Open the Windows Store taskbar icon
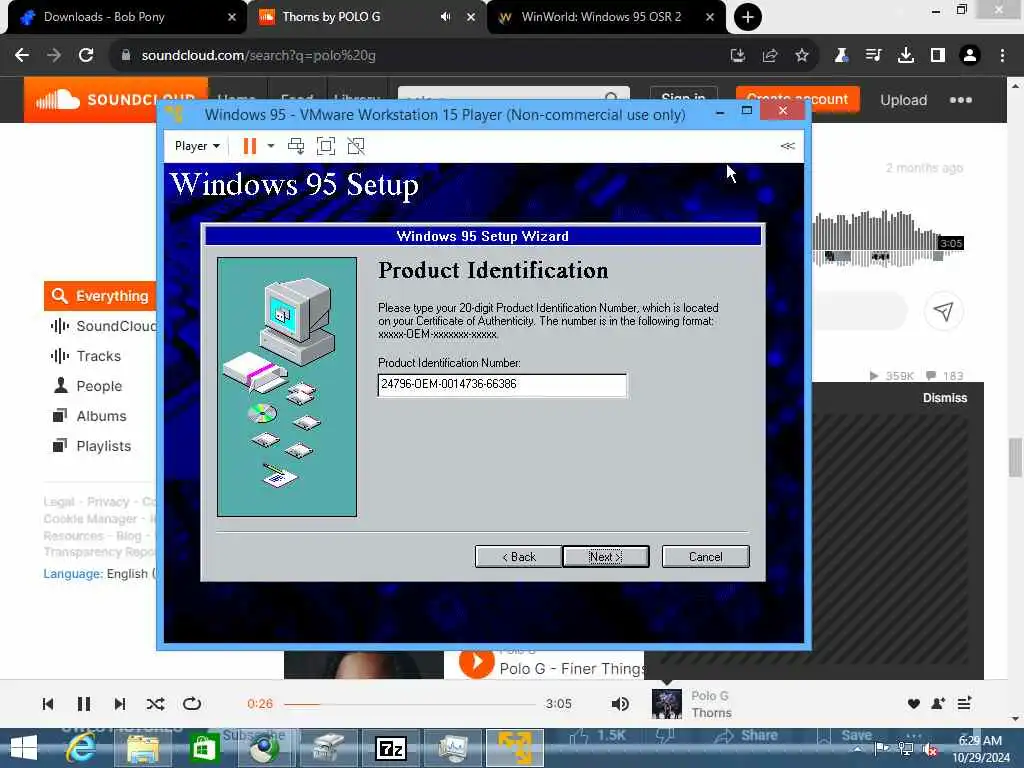1024x768 pixels. tap(204, 748)
